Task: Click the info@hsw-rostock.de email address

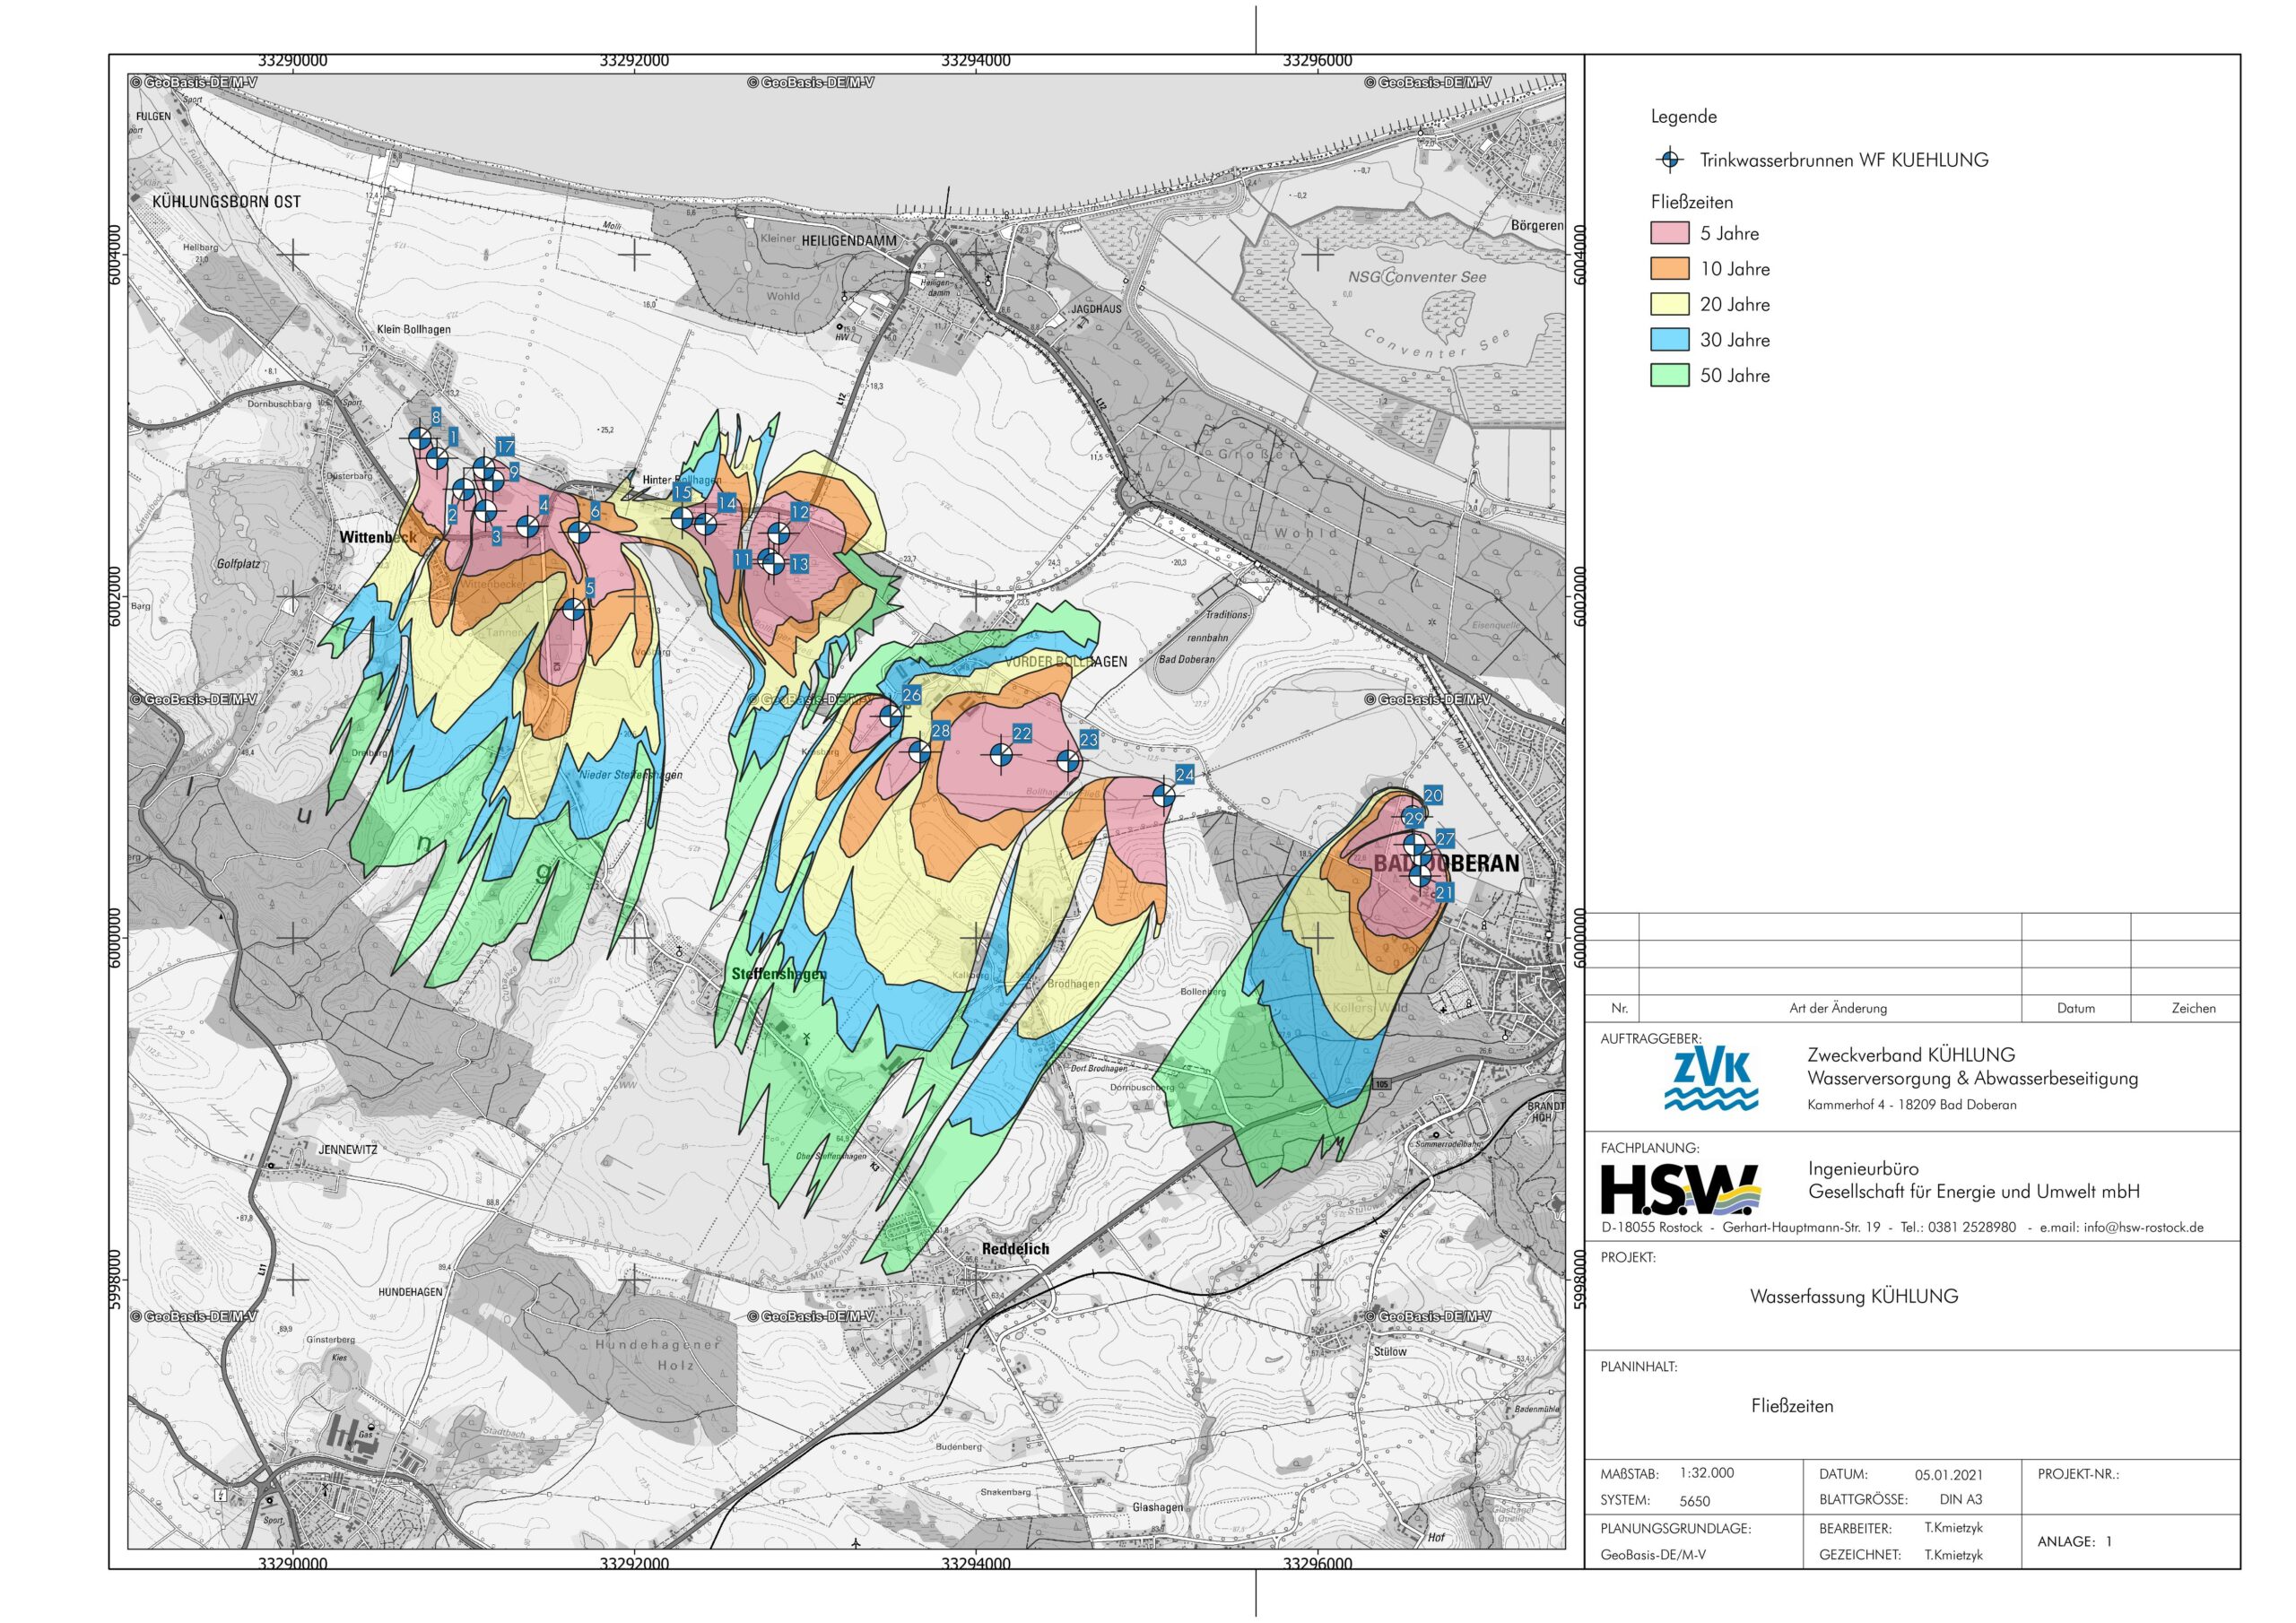Action: click(x=2143, y=1227)
